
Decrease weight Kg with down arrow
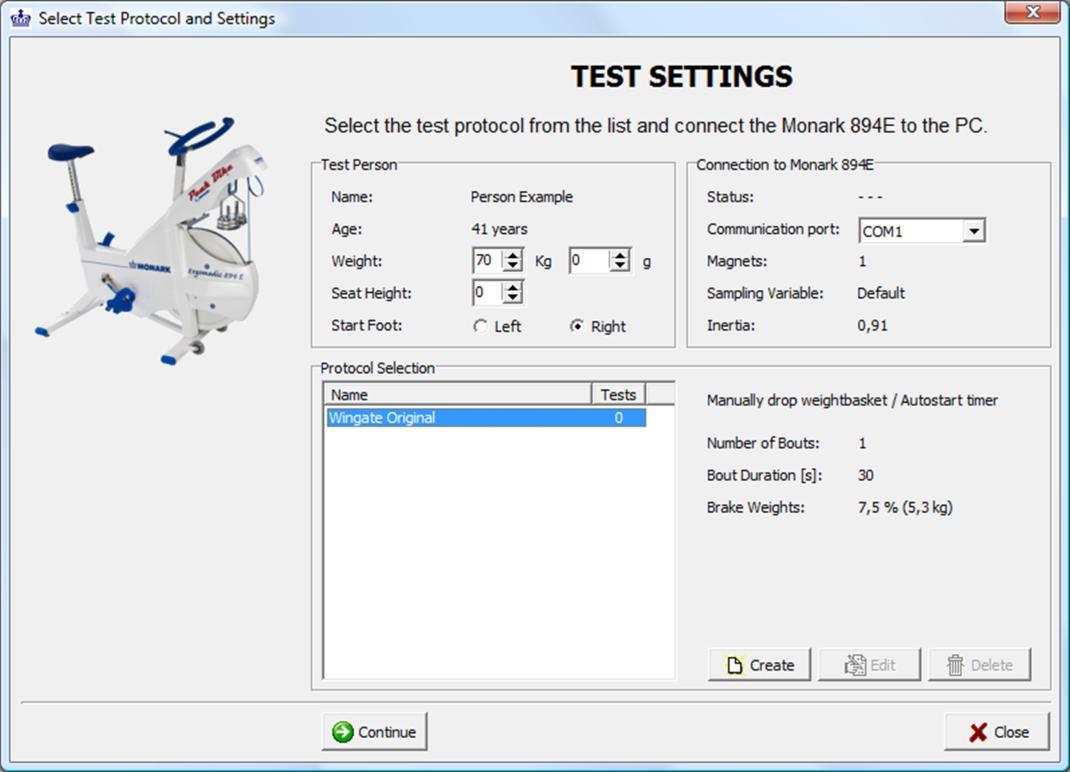513,266
